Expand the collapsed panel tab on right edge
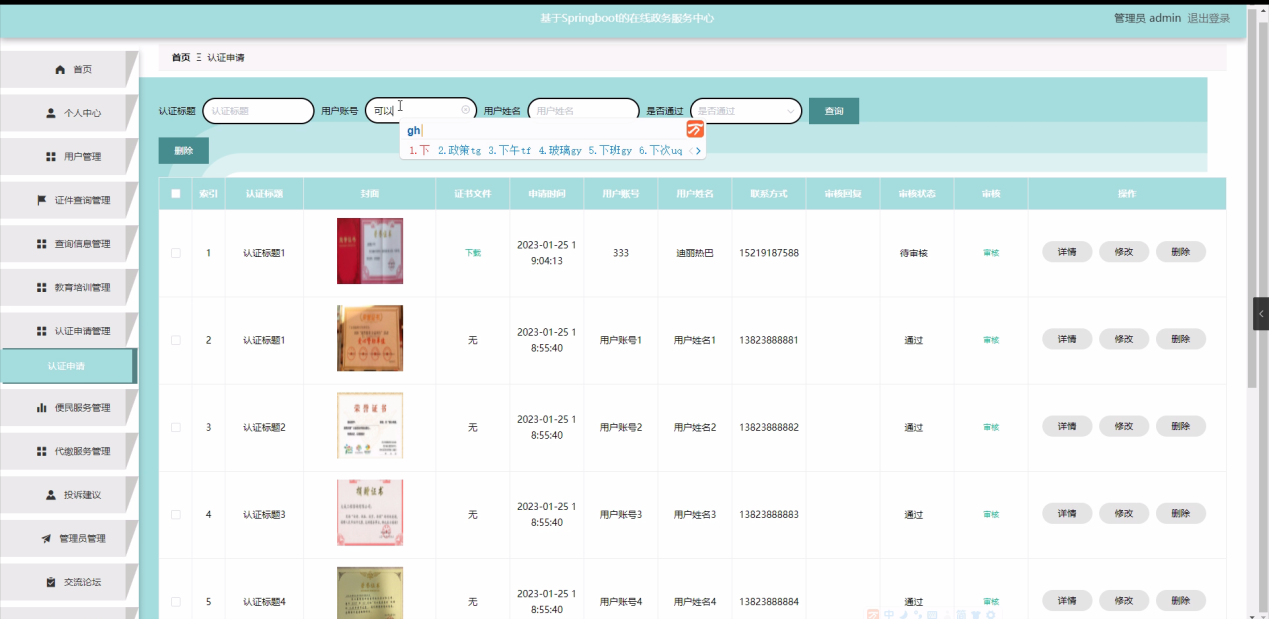The image size is (1269, 619). (x=1261, y=313)
